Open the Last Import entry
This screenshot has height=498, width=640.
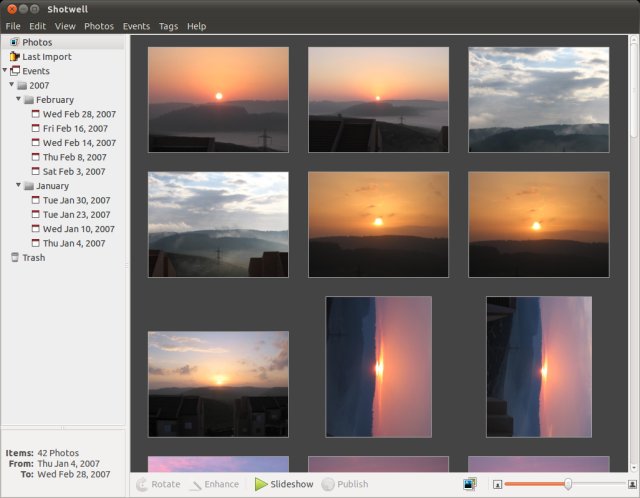coord(46,57)
